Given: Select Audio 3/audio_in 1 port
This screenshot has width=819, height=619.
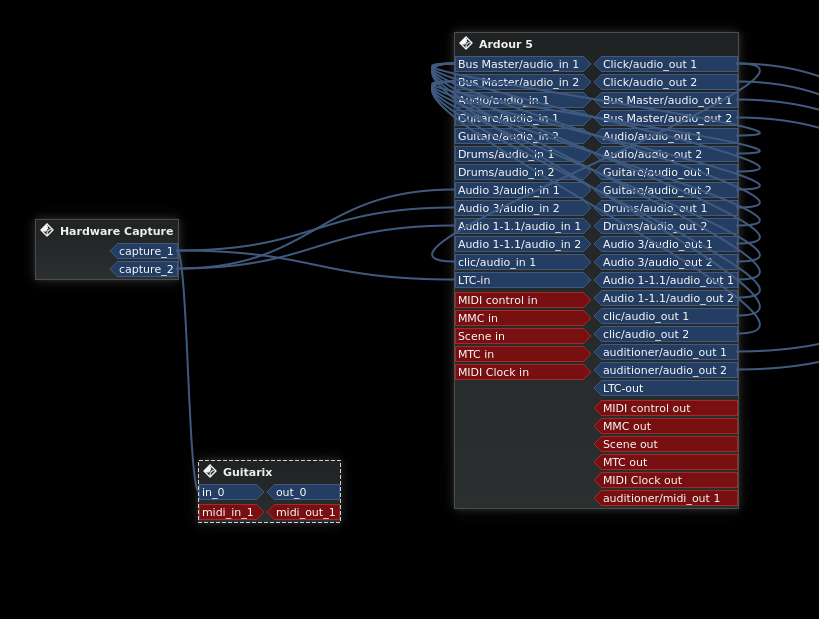Looking at the screenshot, I should [x=523, y=190].
